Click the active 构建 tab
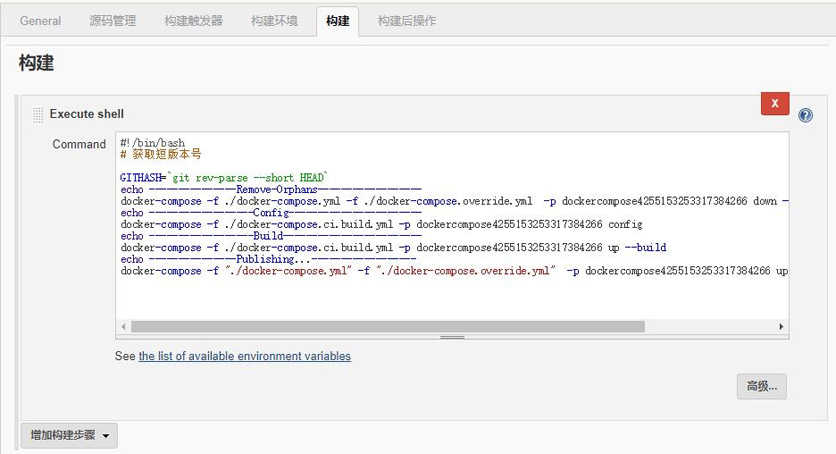 (338, 21)
